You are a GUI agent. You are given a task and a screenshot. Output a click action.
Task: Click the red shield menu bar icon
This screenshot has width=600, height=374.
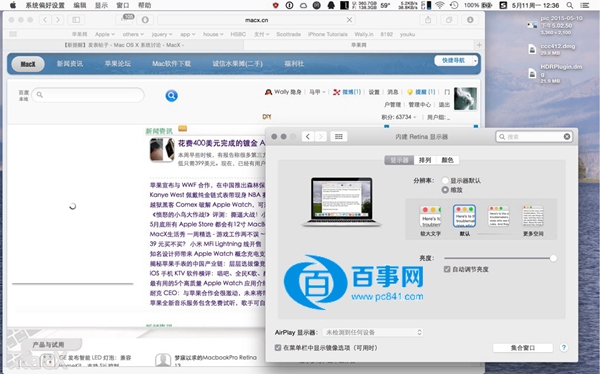tap(276, 5)
